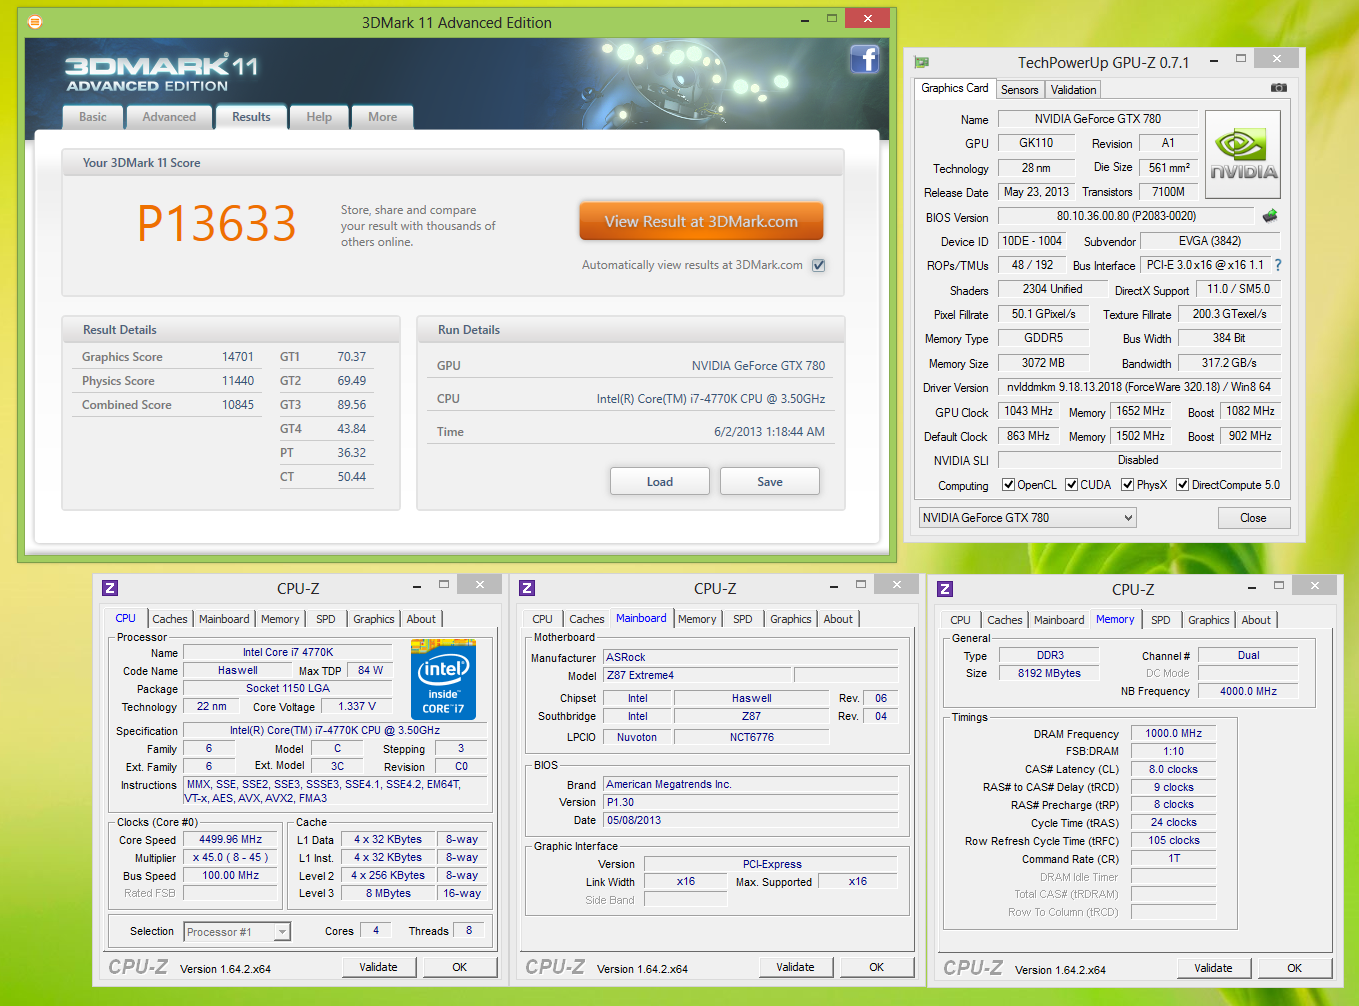Screen dimensions: 1359x1006
Task: Click Validate in the Memory CPU-Z window
Action: pos(1213,968)
